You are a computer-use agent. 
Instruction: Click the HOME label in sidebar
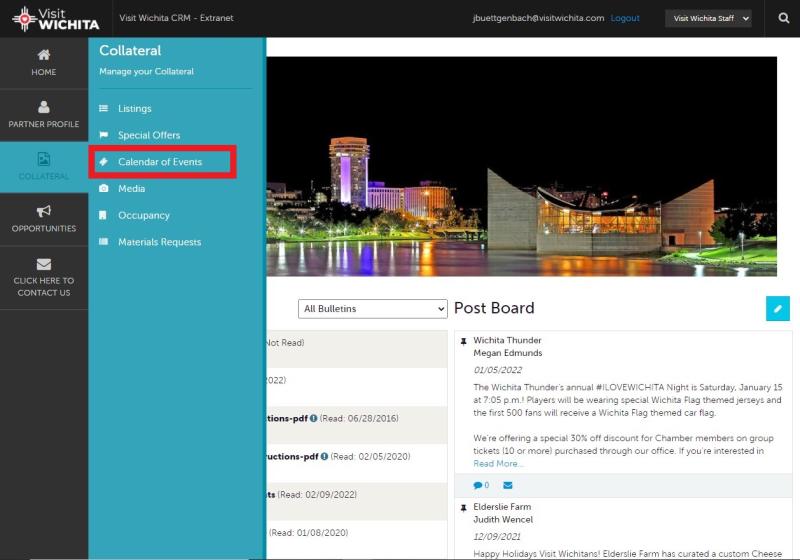pyautogui.click(x=44, y=72)
